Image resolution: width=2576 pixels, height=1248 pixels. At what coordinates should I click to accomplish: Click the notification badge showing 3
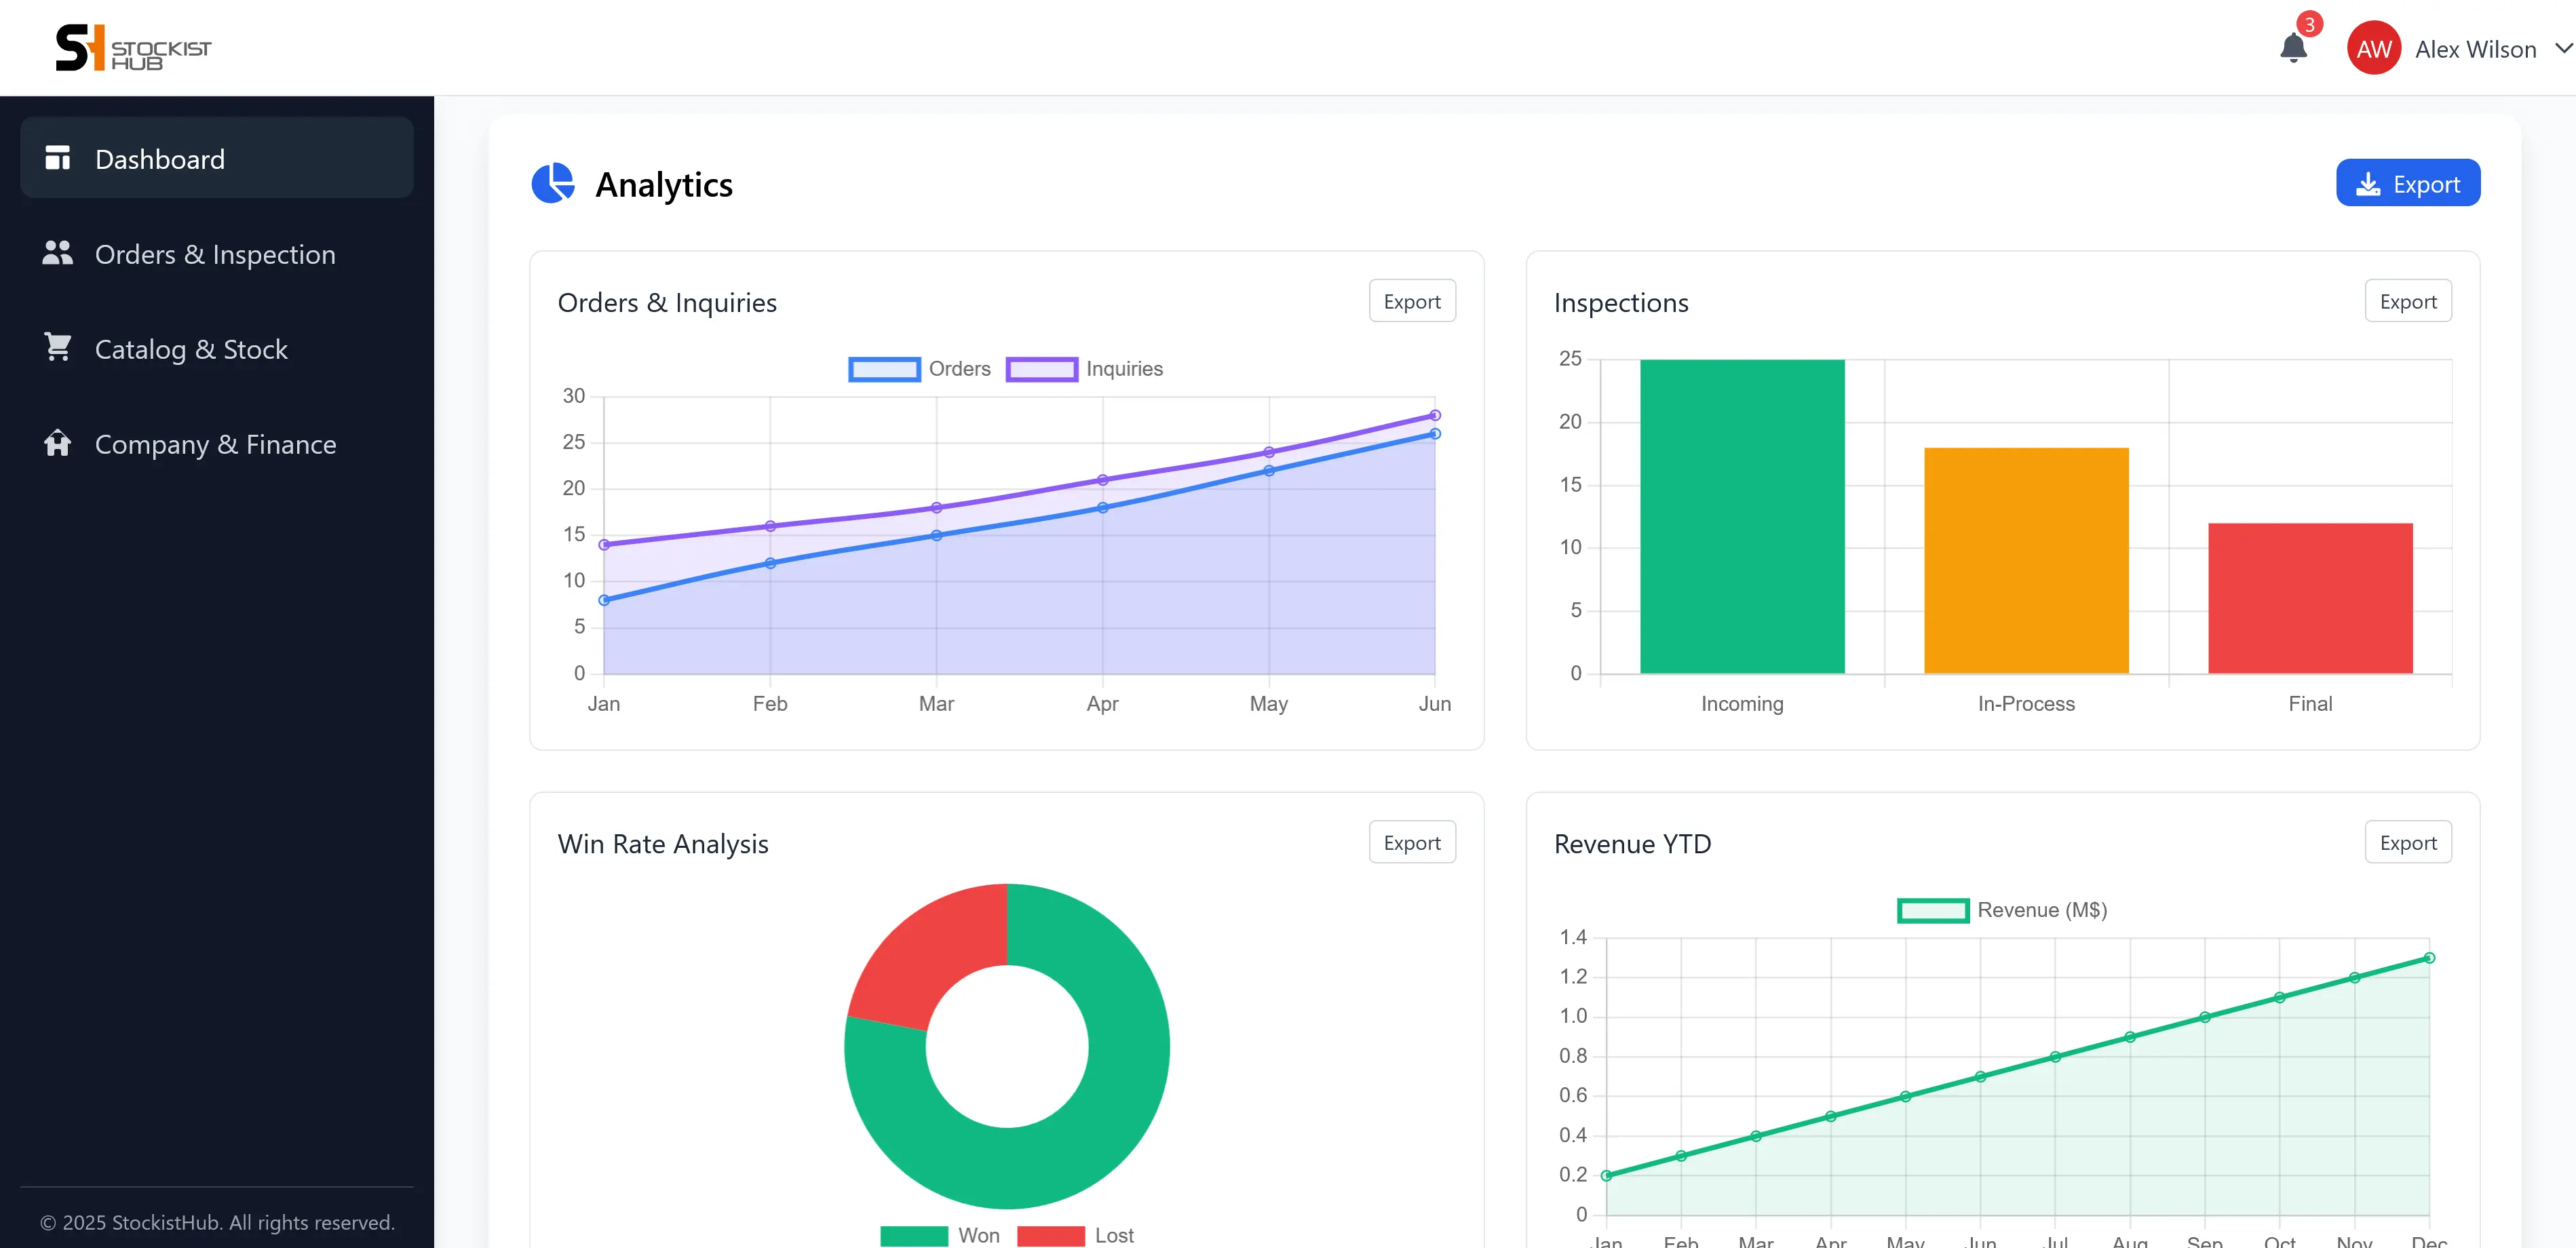click(x=2309, y=24)
